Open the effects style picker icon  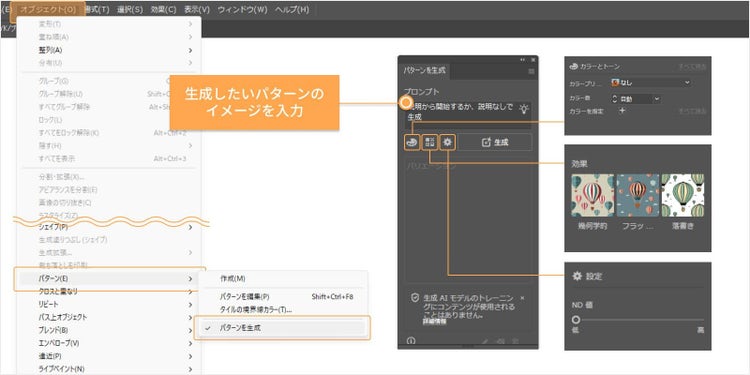[430, 142]
